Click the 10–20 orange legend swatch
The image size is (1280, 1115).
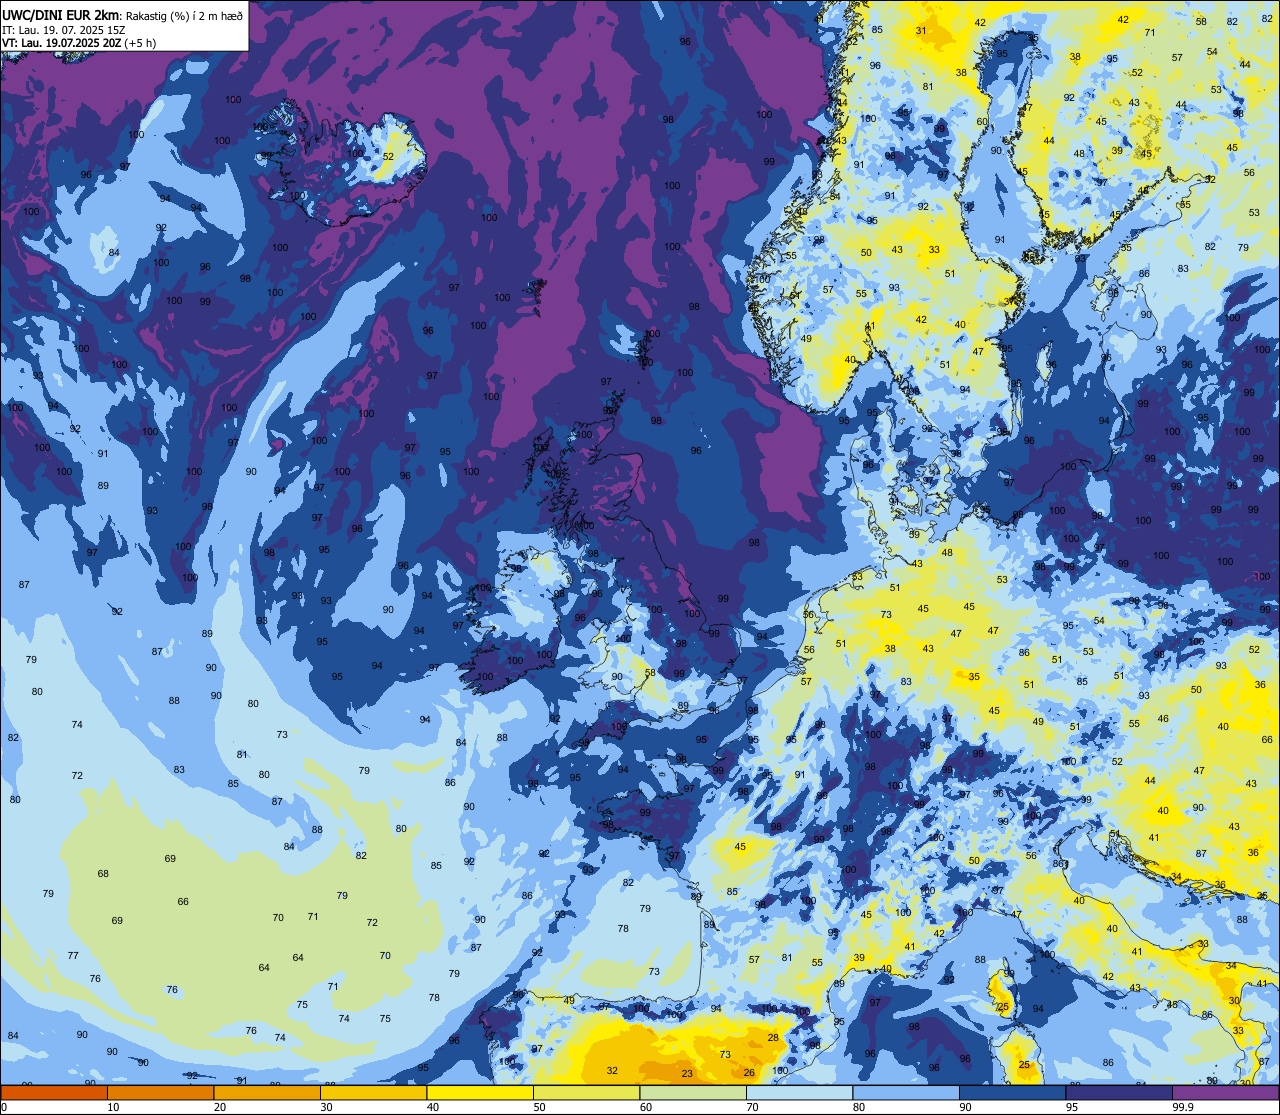(160, 1092)
